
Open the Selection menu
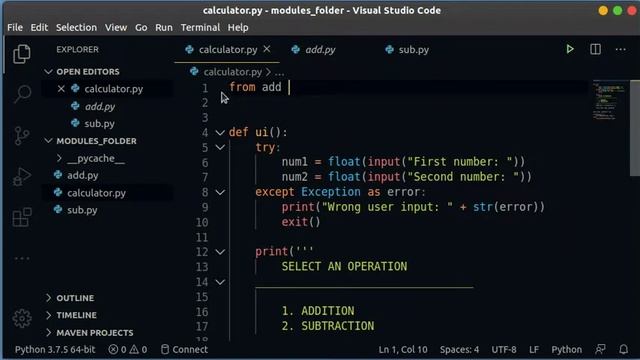76,27
